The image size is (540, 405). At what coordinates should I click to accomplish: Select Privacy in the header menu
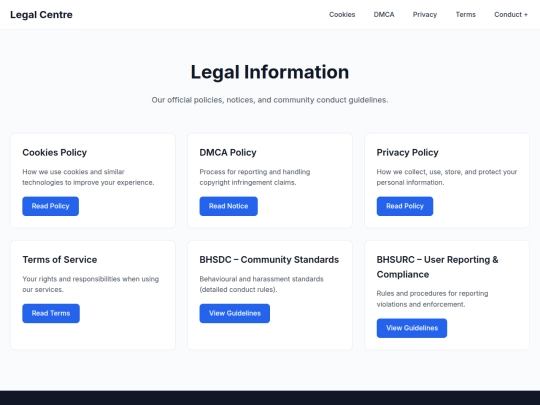[x=425, y=14]
